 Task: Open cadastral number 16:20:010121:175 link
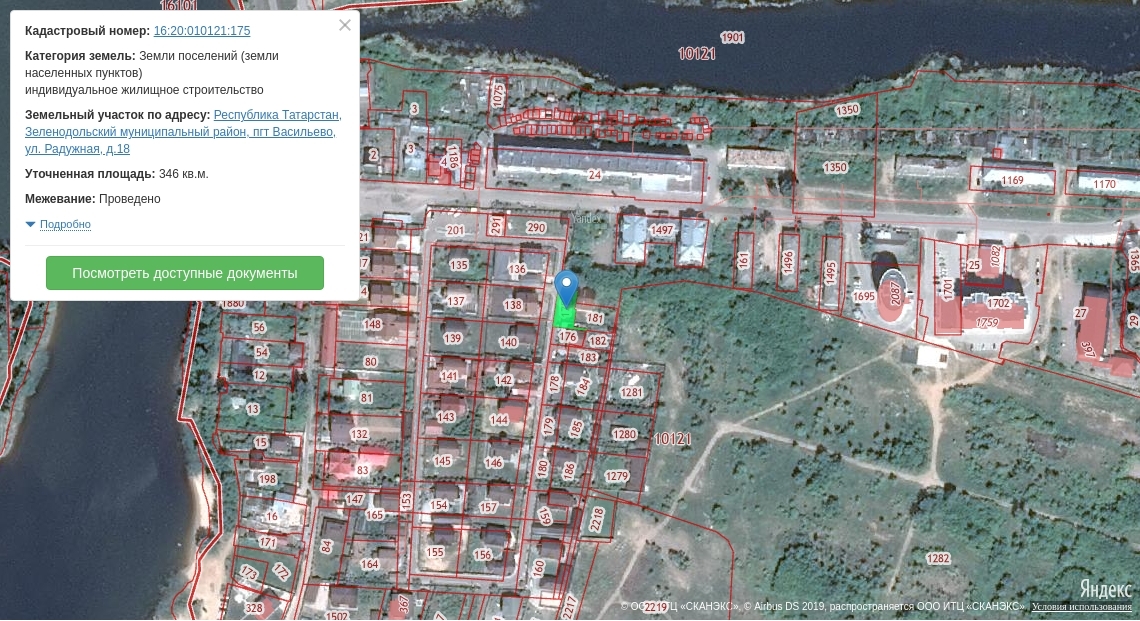coord(202,31)
